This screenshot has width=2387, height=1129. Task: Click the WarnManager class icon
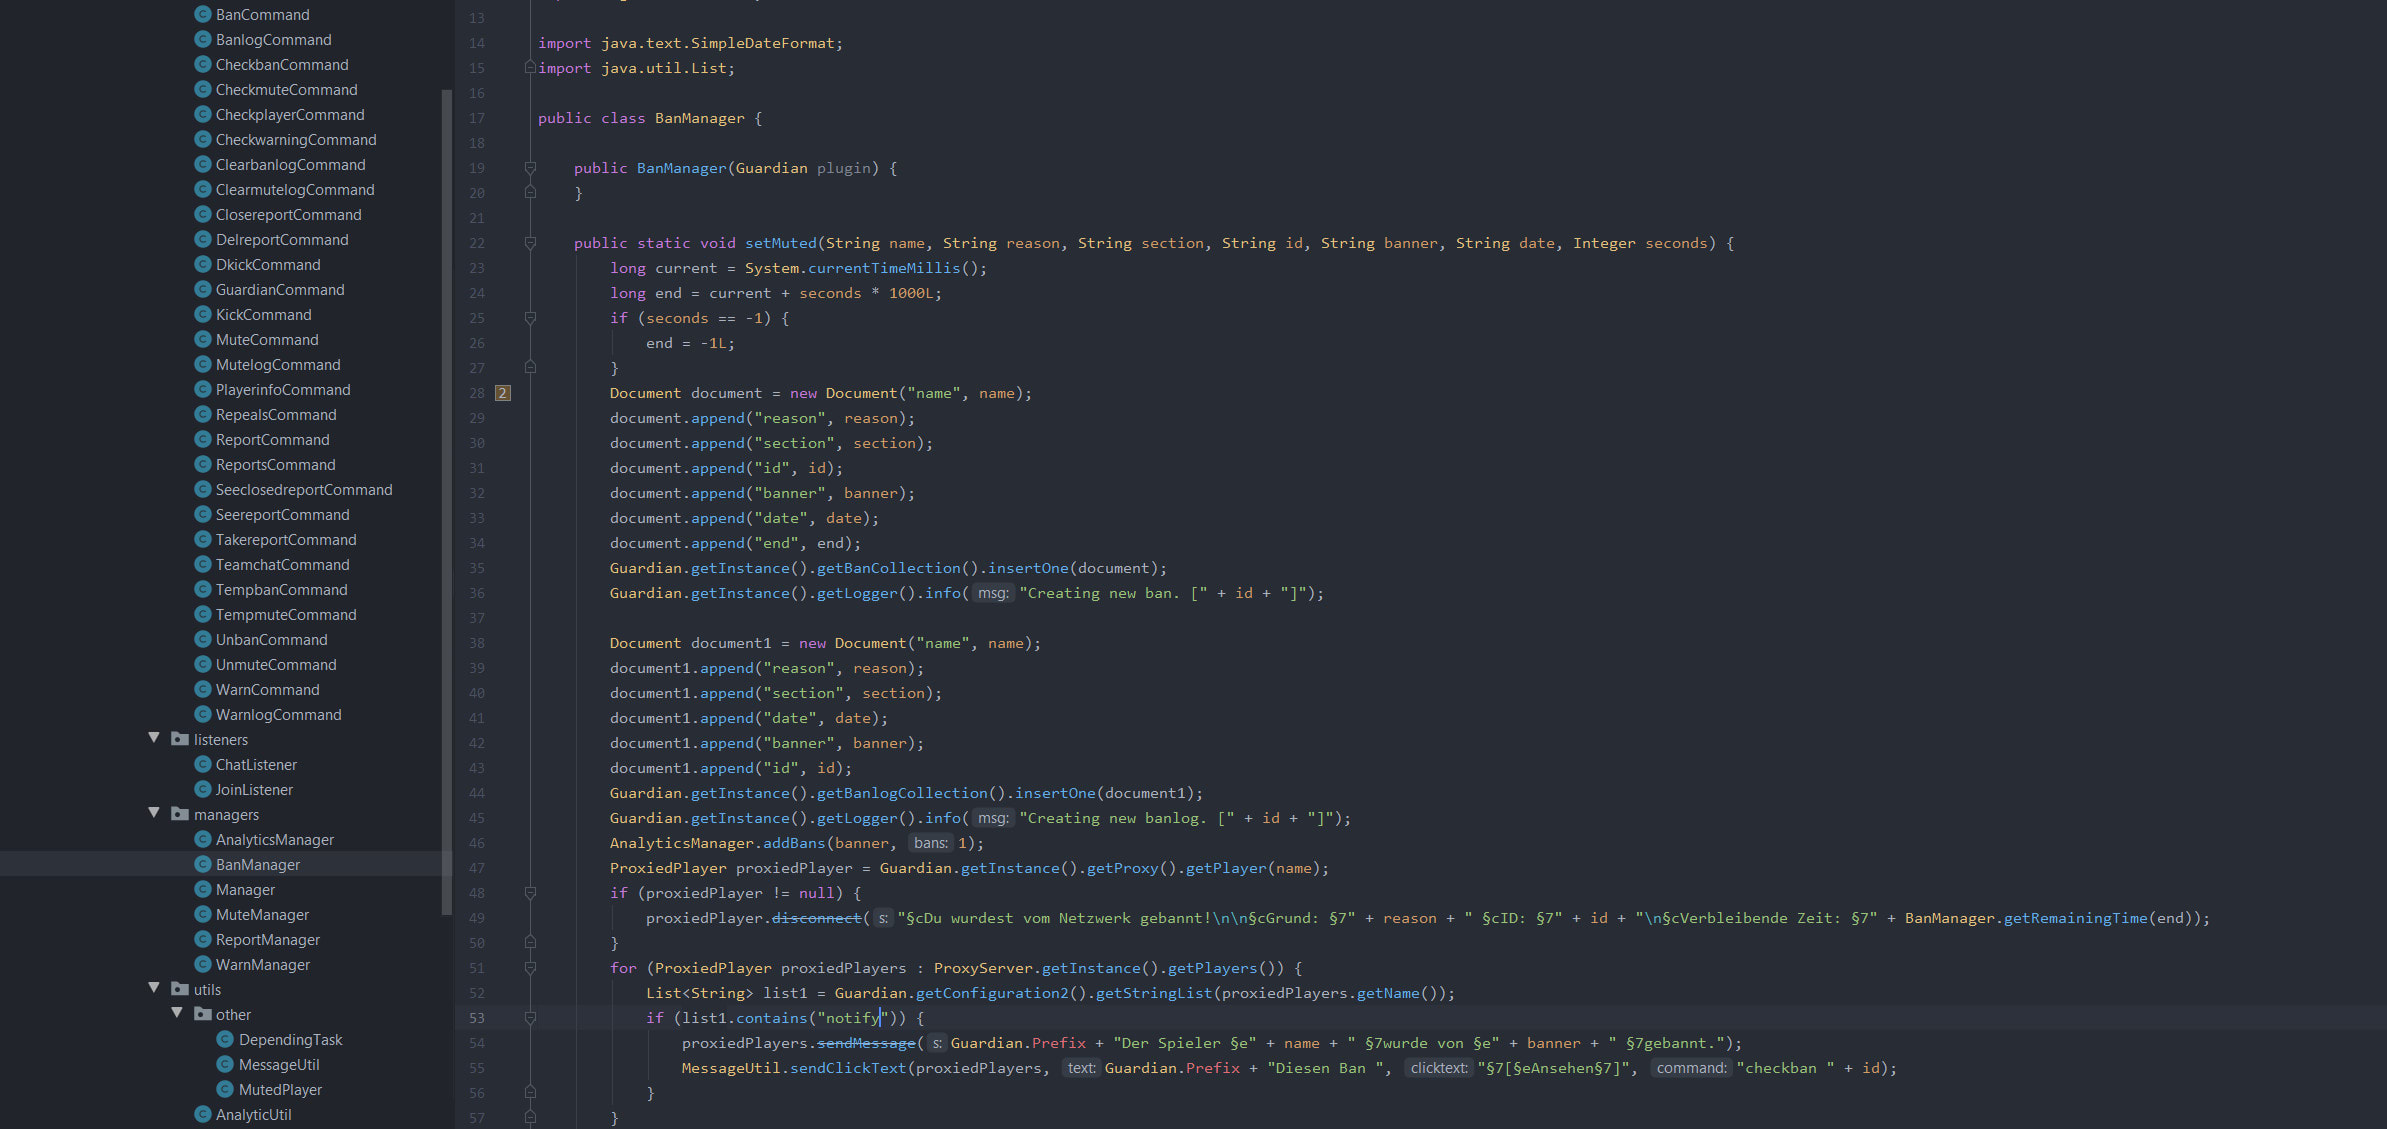204,964
